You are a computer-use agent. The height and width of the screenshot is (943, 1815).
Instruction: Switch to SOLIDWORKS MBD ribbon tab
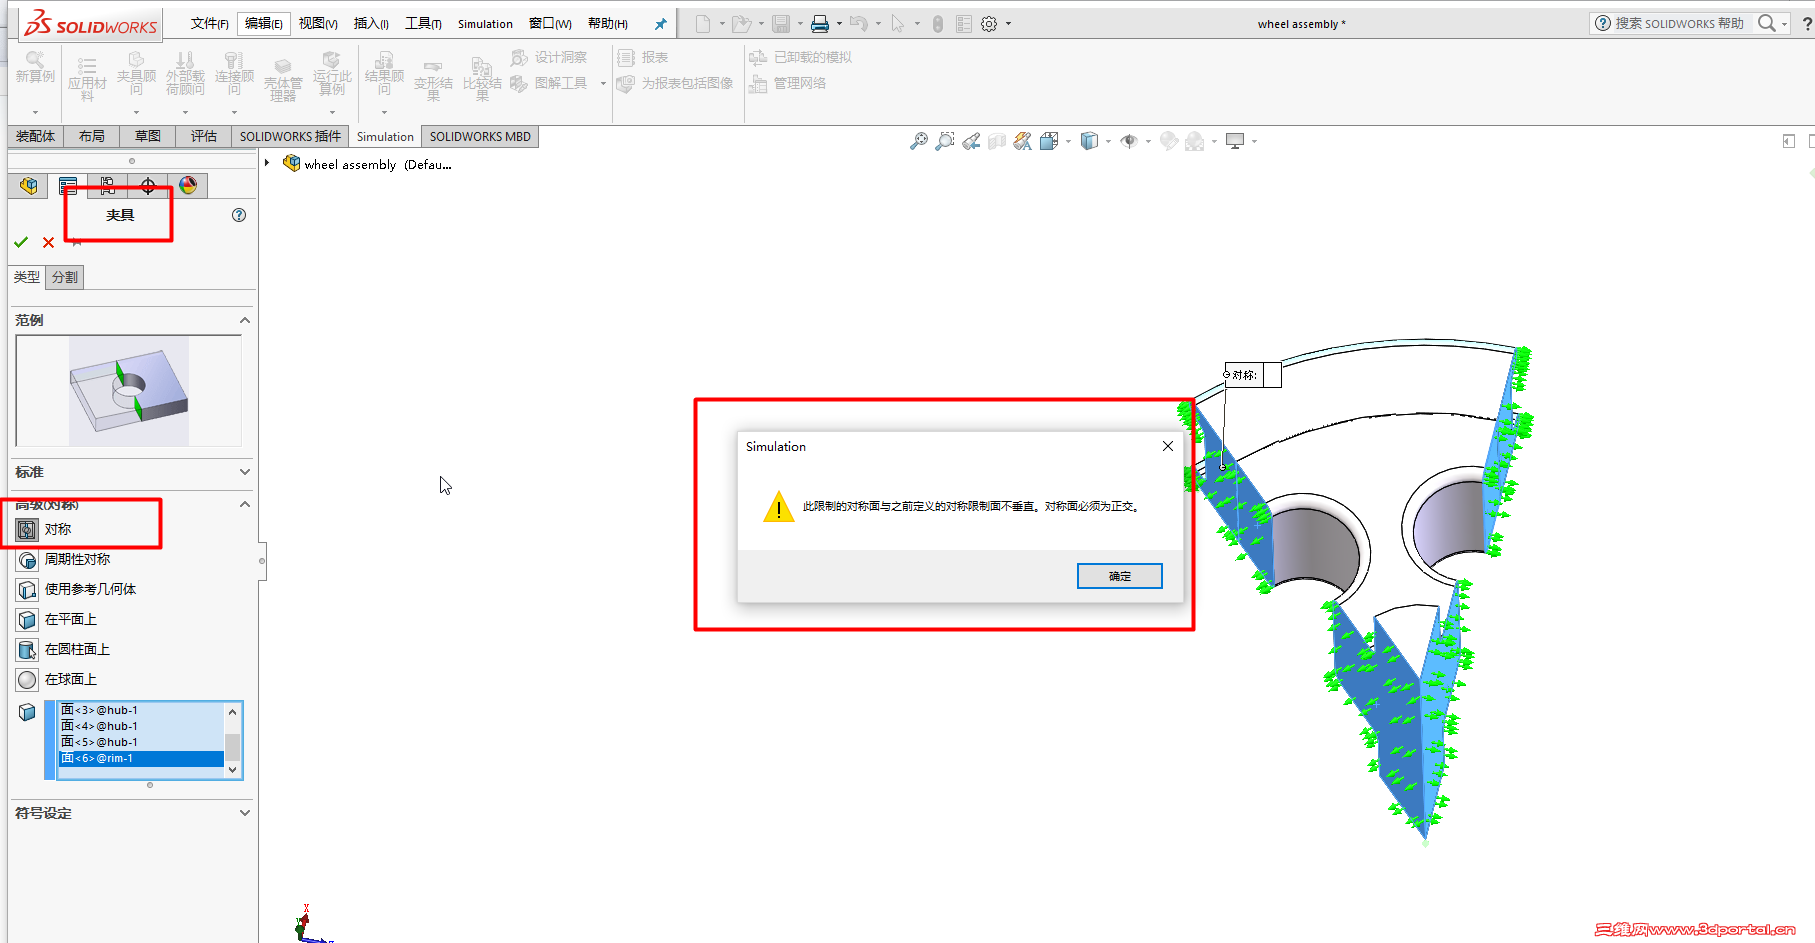click(x=480, y=136)
